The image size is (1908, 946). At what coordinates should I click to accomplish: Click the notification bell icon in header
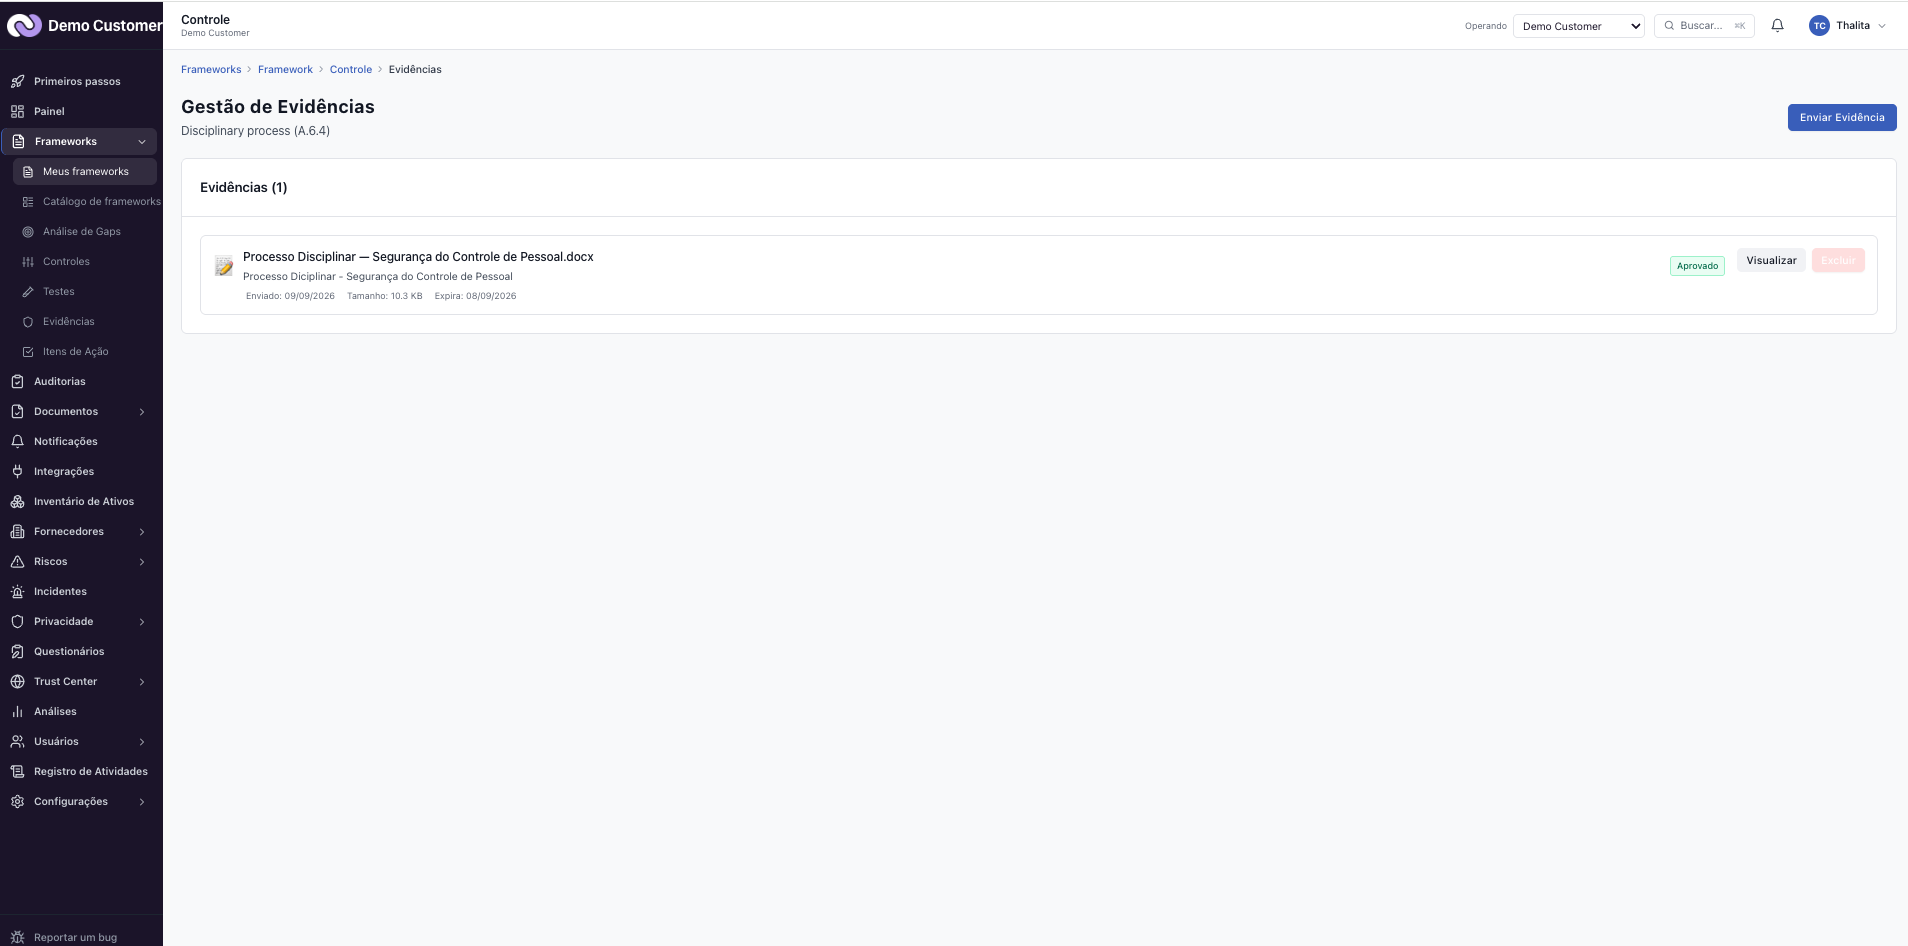pos(1777,26)
